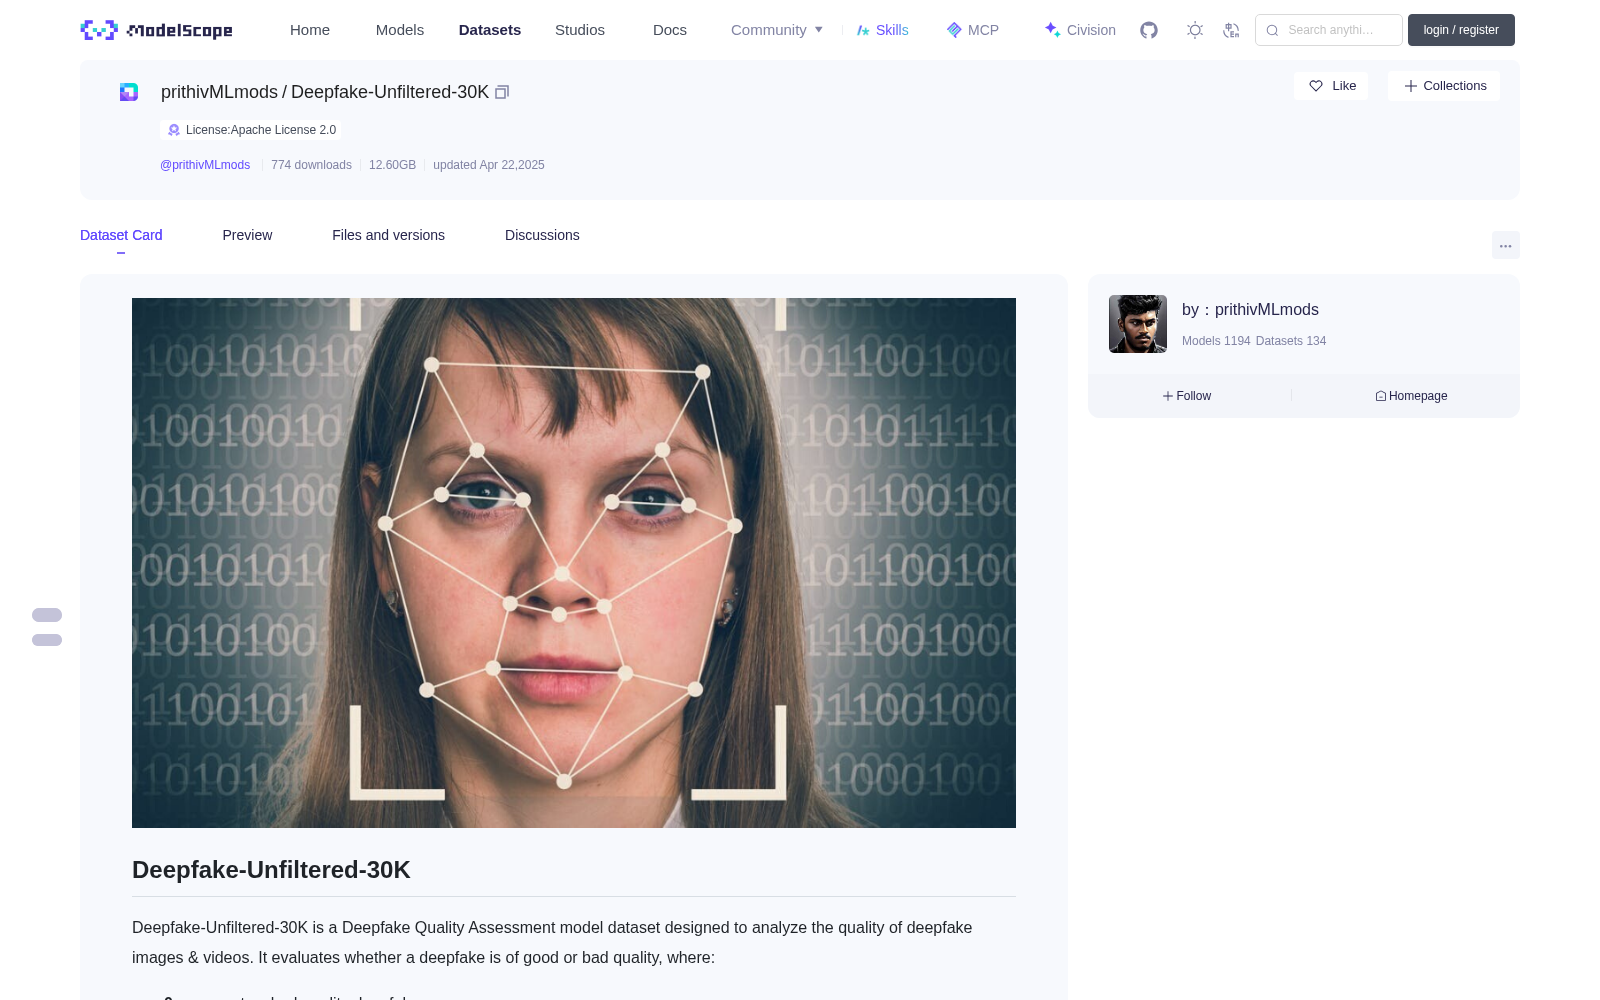Switch language with the translate icon
Image resolution: width=1600 pixels, height=1000 pixels.
(1231, 30)
